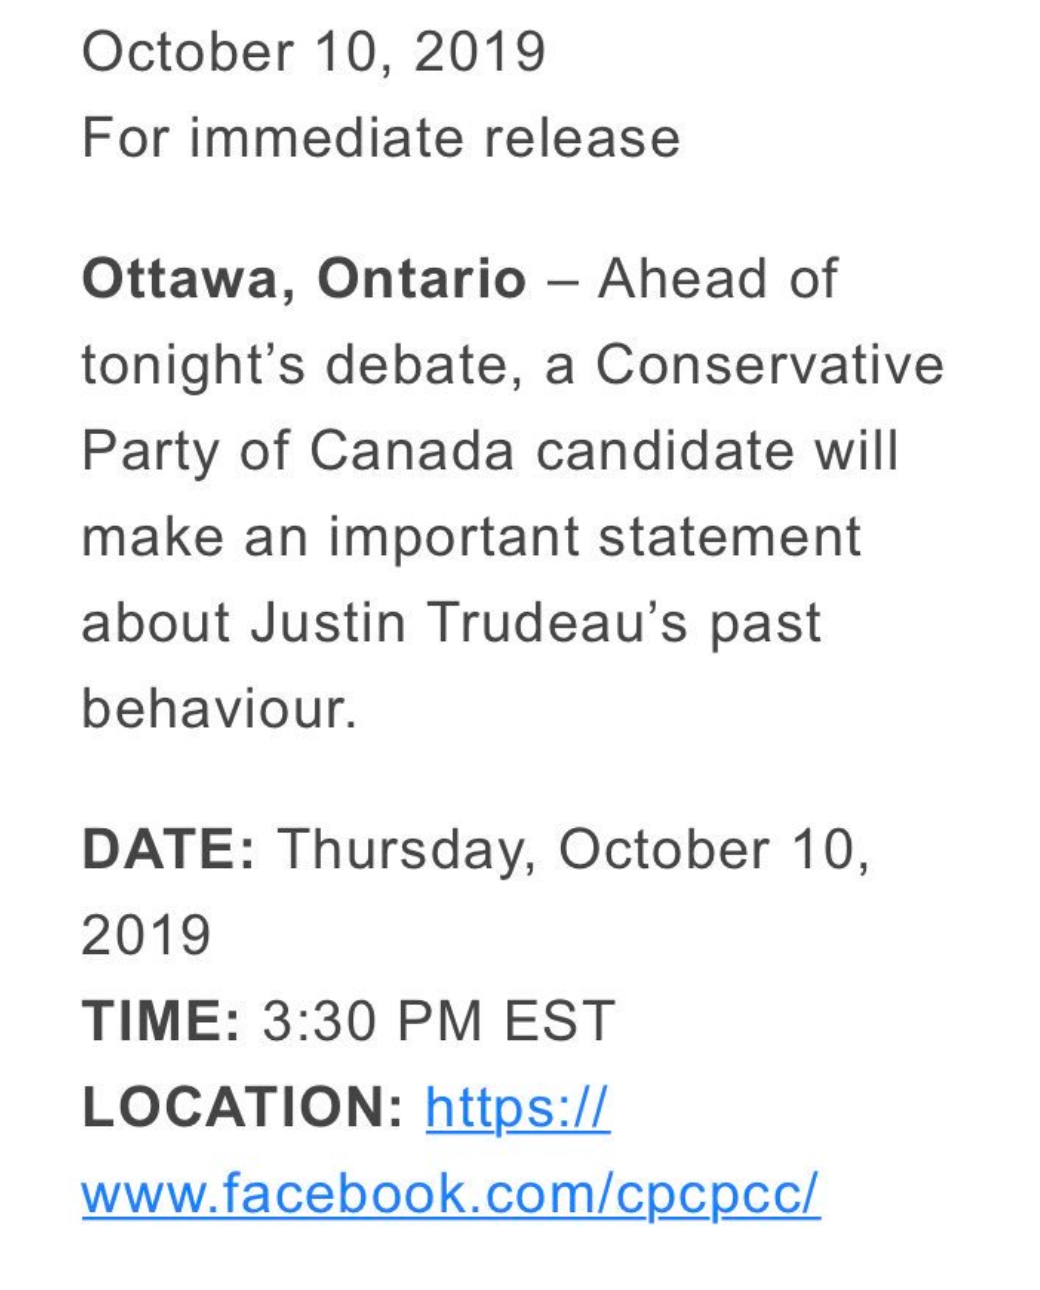
Task: Click the bold 'DATE:' label
Action: (x=169, y=850)
